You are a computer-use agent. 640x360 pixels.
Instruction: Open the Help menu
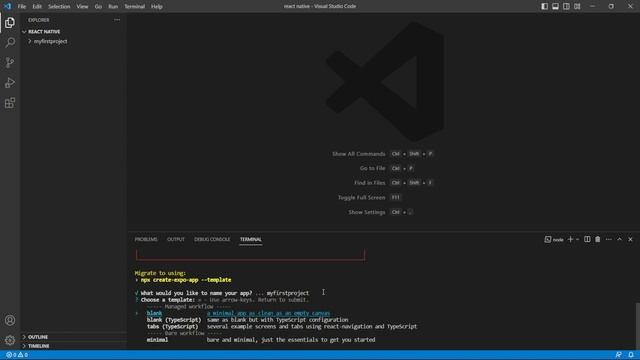point(157,7)
